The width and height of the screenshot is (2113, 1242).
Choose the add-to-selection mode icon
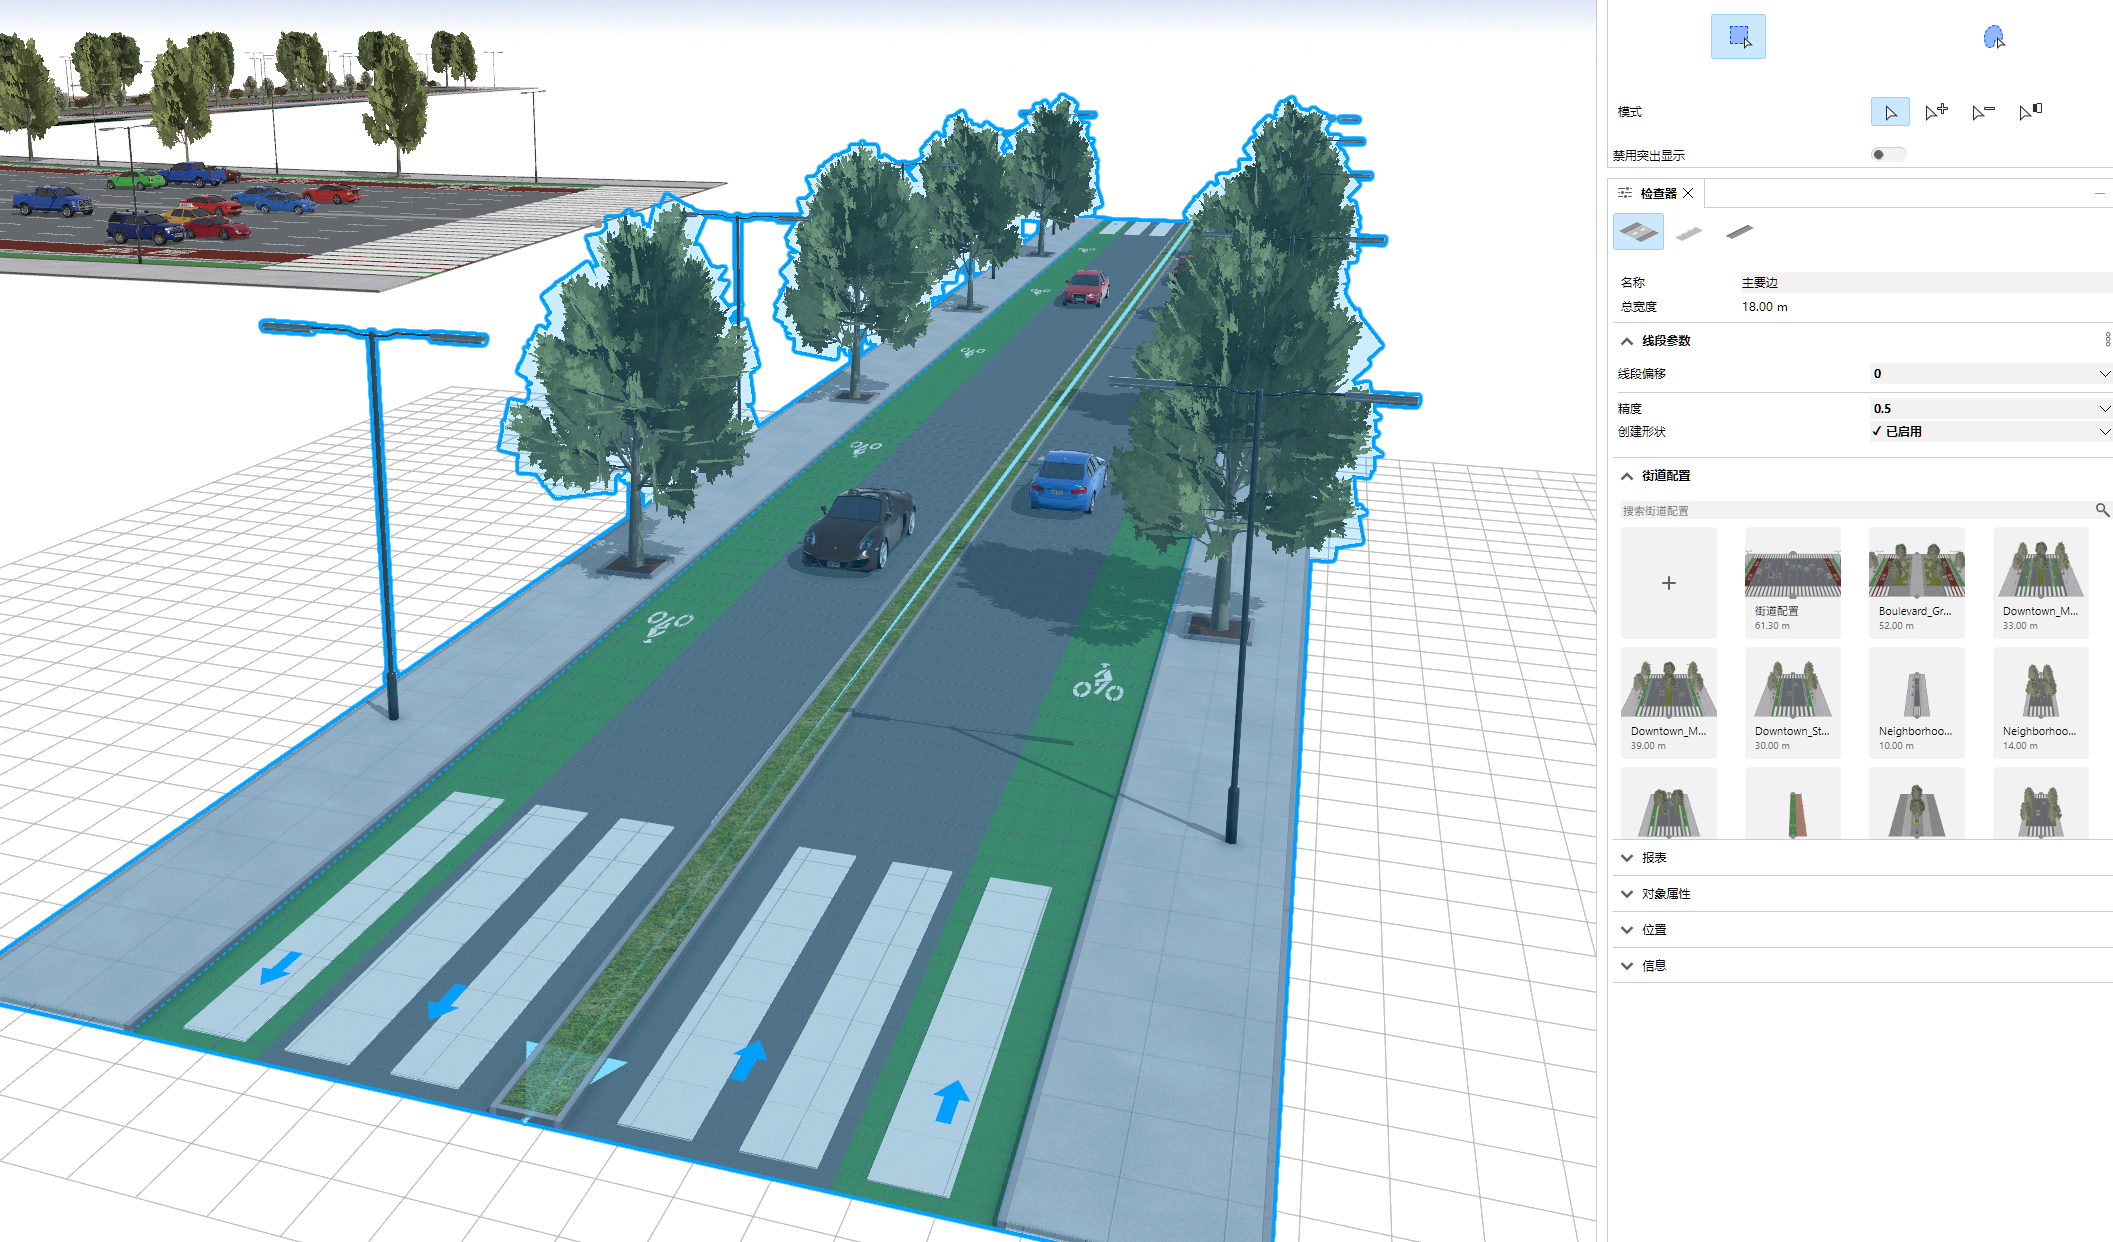[1936, 112]
